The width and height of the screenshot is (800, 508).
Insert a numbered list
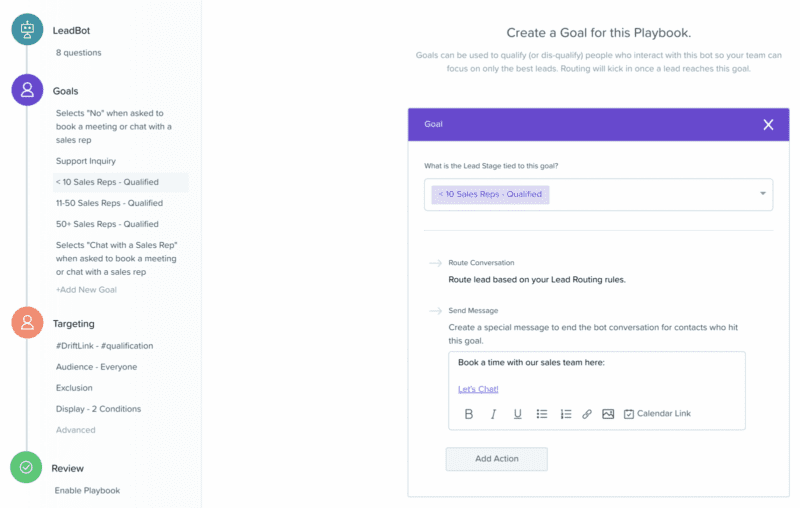coord(566,414)
